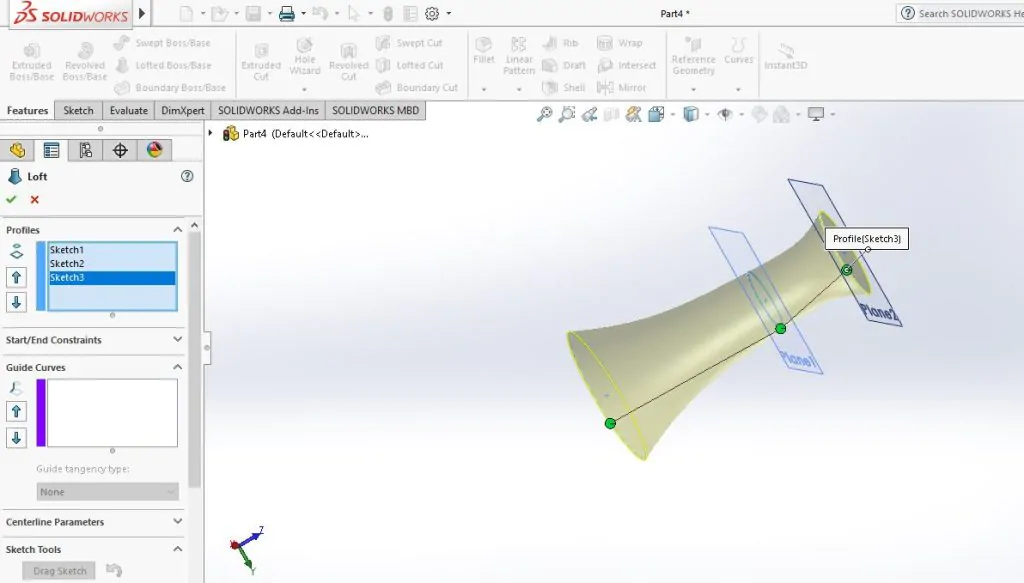This screenshot has height=583, width=1024.
Task: Click the Plane2 label in viewport
Action: (880, 313)
